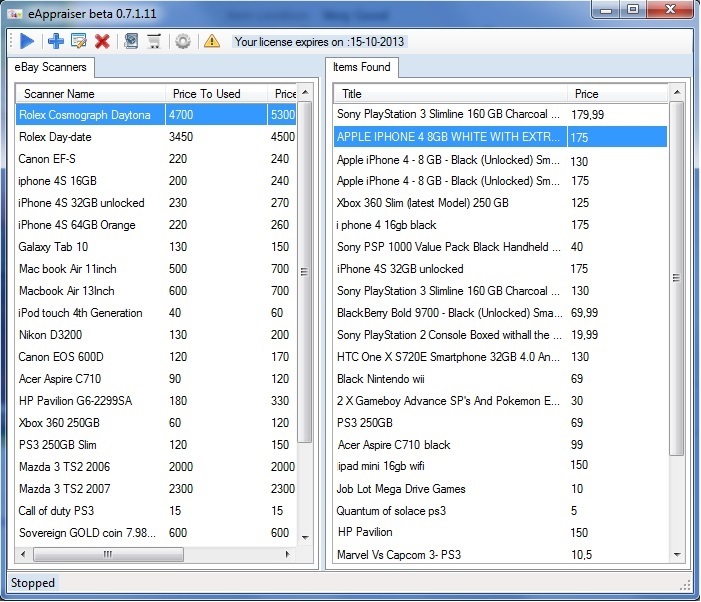Select Mazda 3 TS2 2007 scanner
701x602 pixels.
[x=156, y=489]
